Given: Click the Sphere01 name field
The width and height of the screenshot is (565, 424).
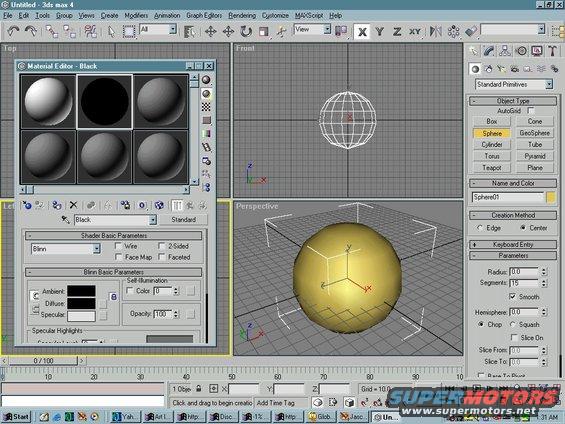Looking at the screenshot, I should point(507,197).
